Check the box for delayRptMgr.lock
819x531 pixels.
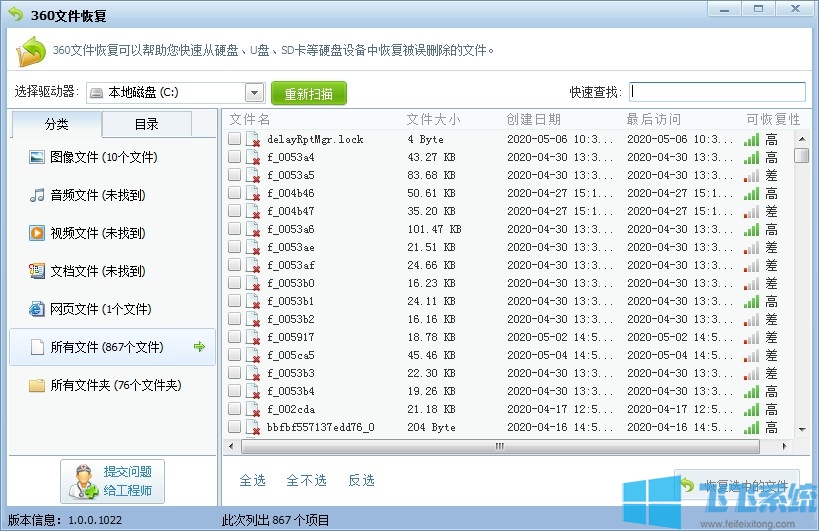click(x=235, y=138)
